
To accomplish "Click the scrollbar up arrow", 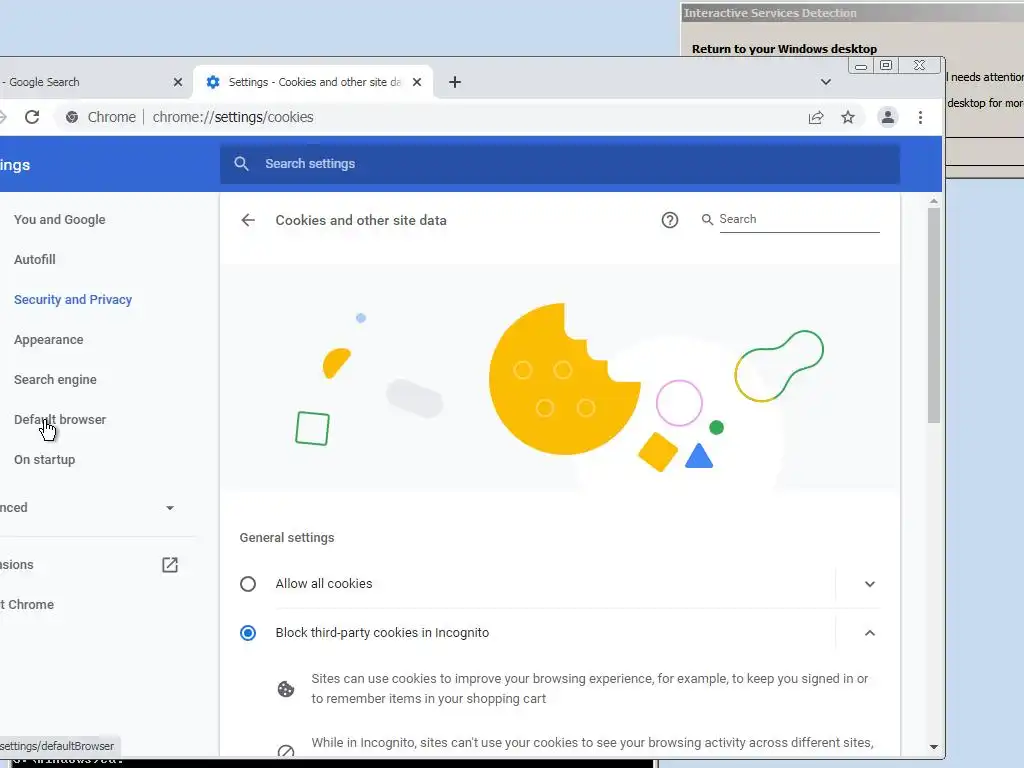I will 934,201.
